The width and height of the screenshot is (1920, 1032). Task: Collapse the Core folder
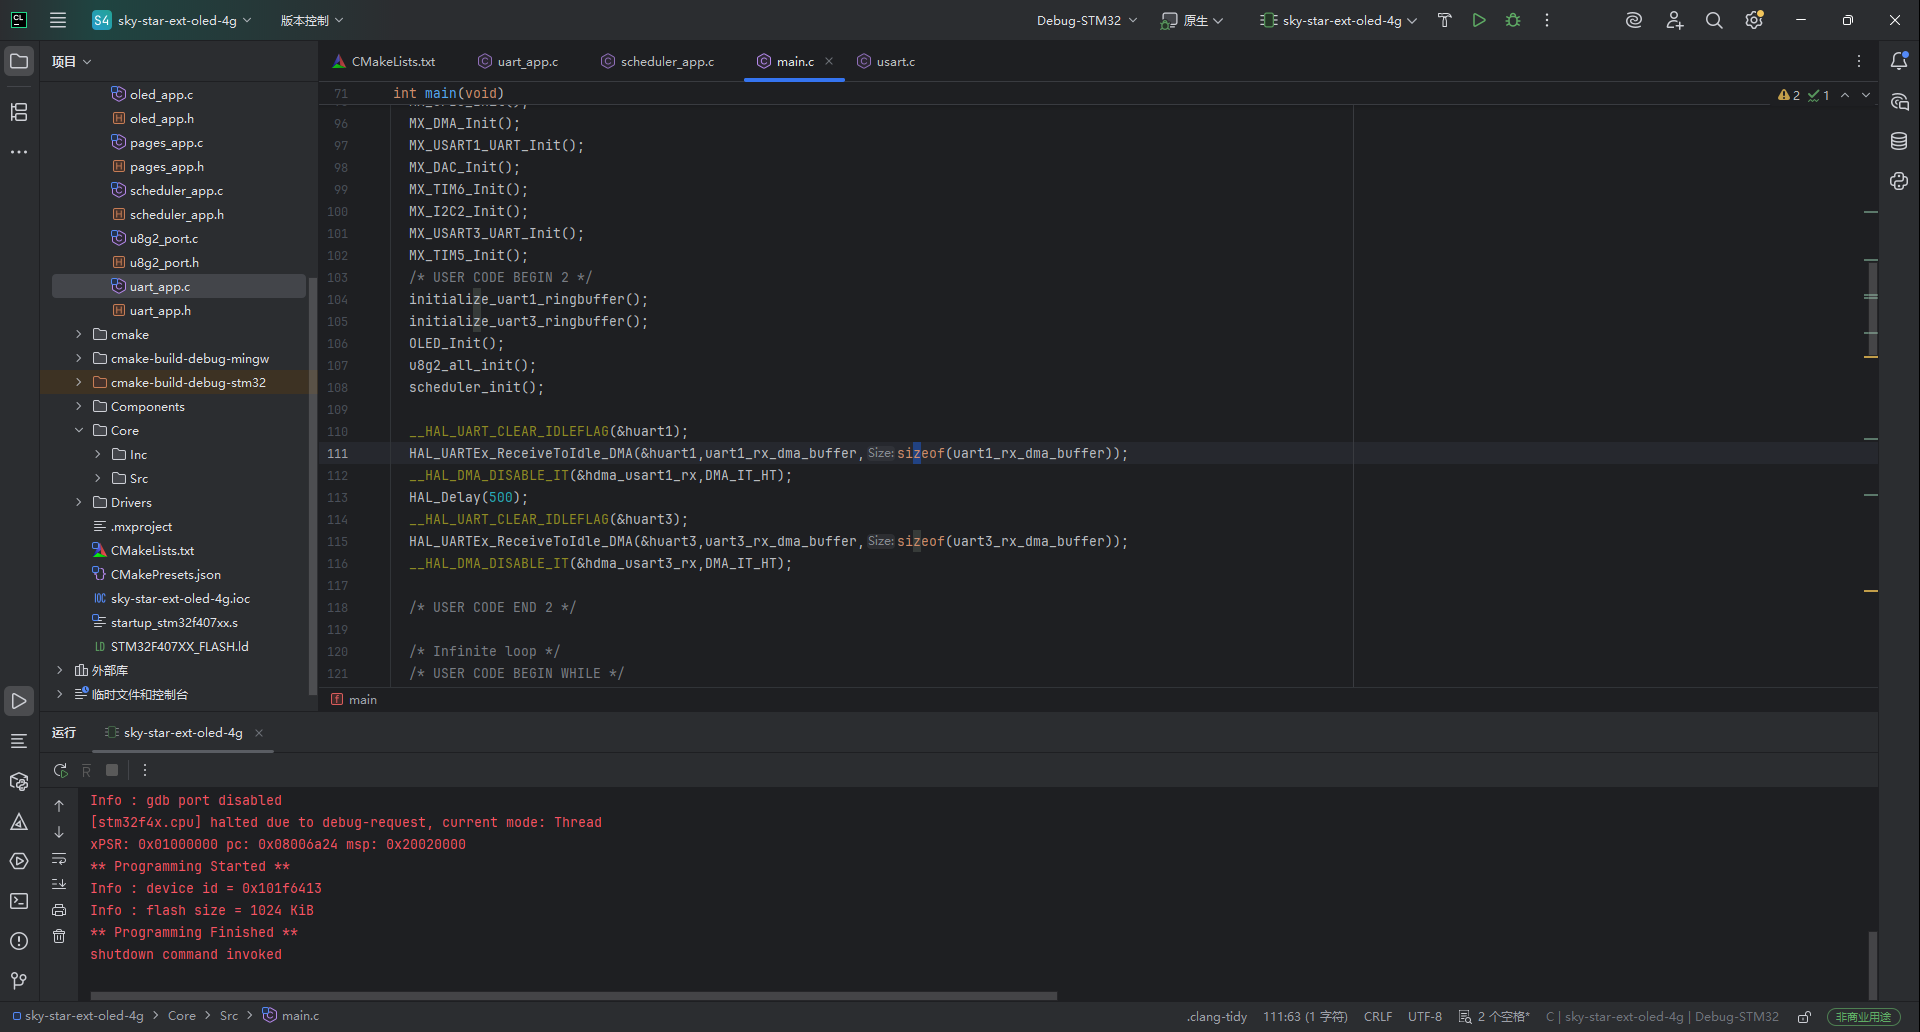79,431
